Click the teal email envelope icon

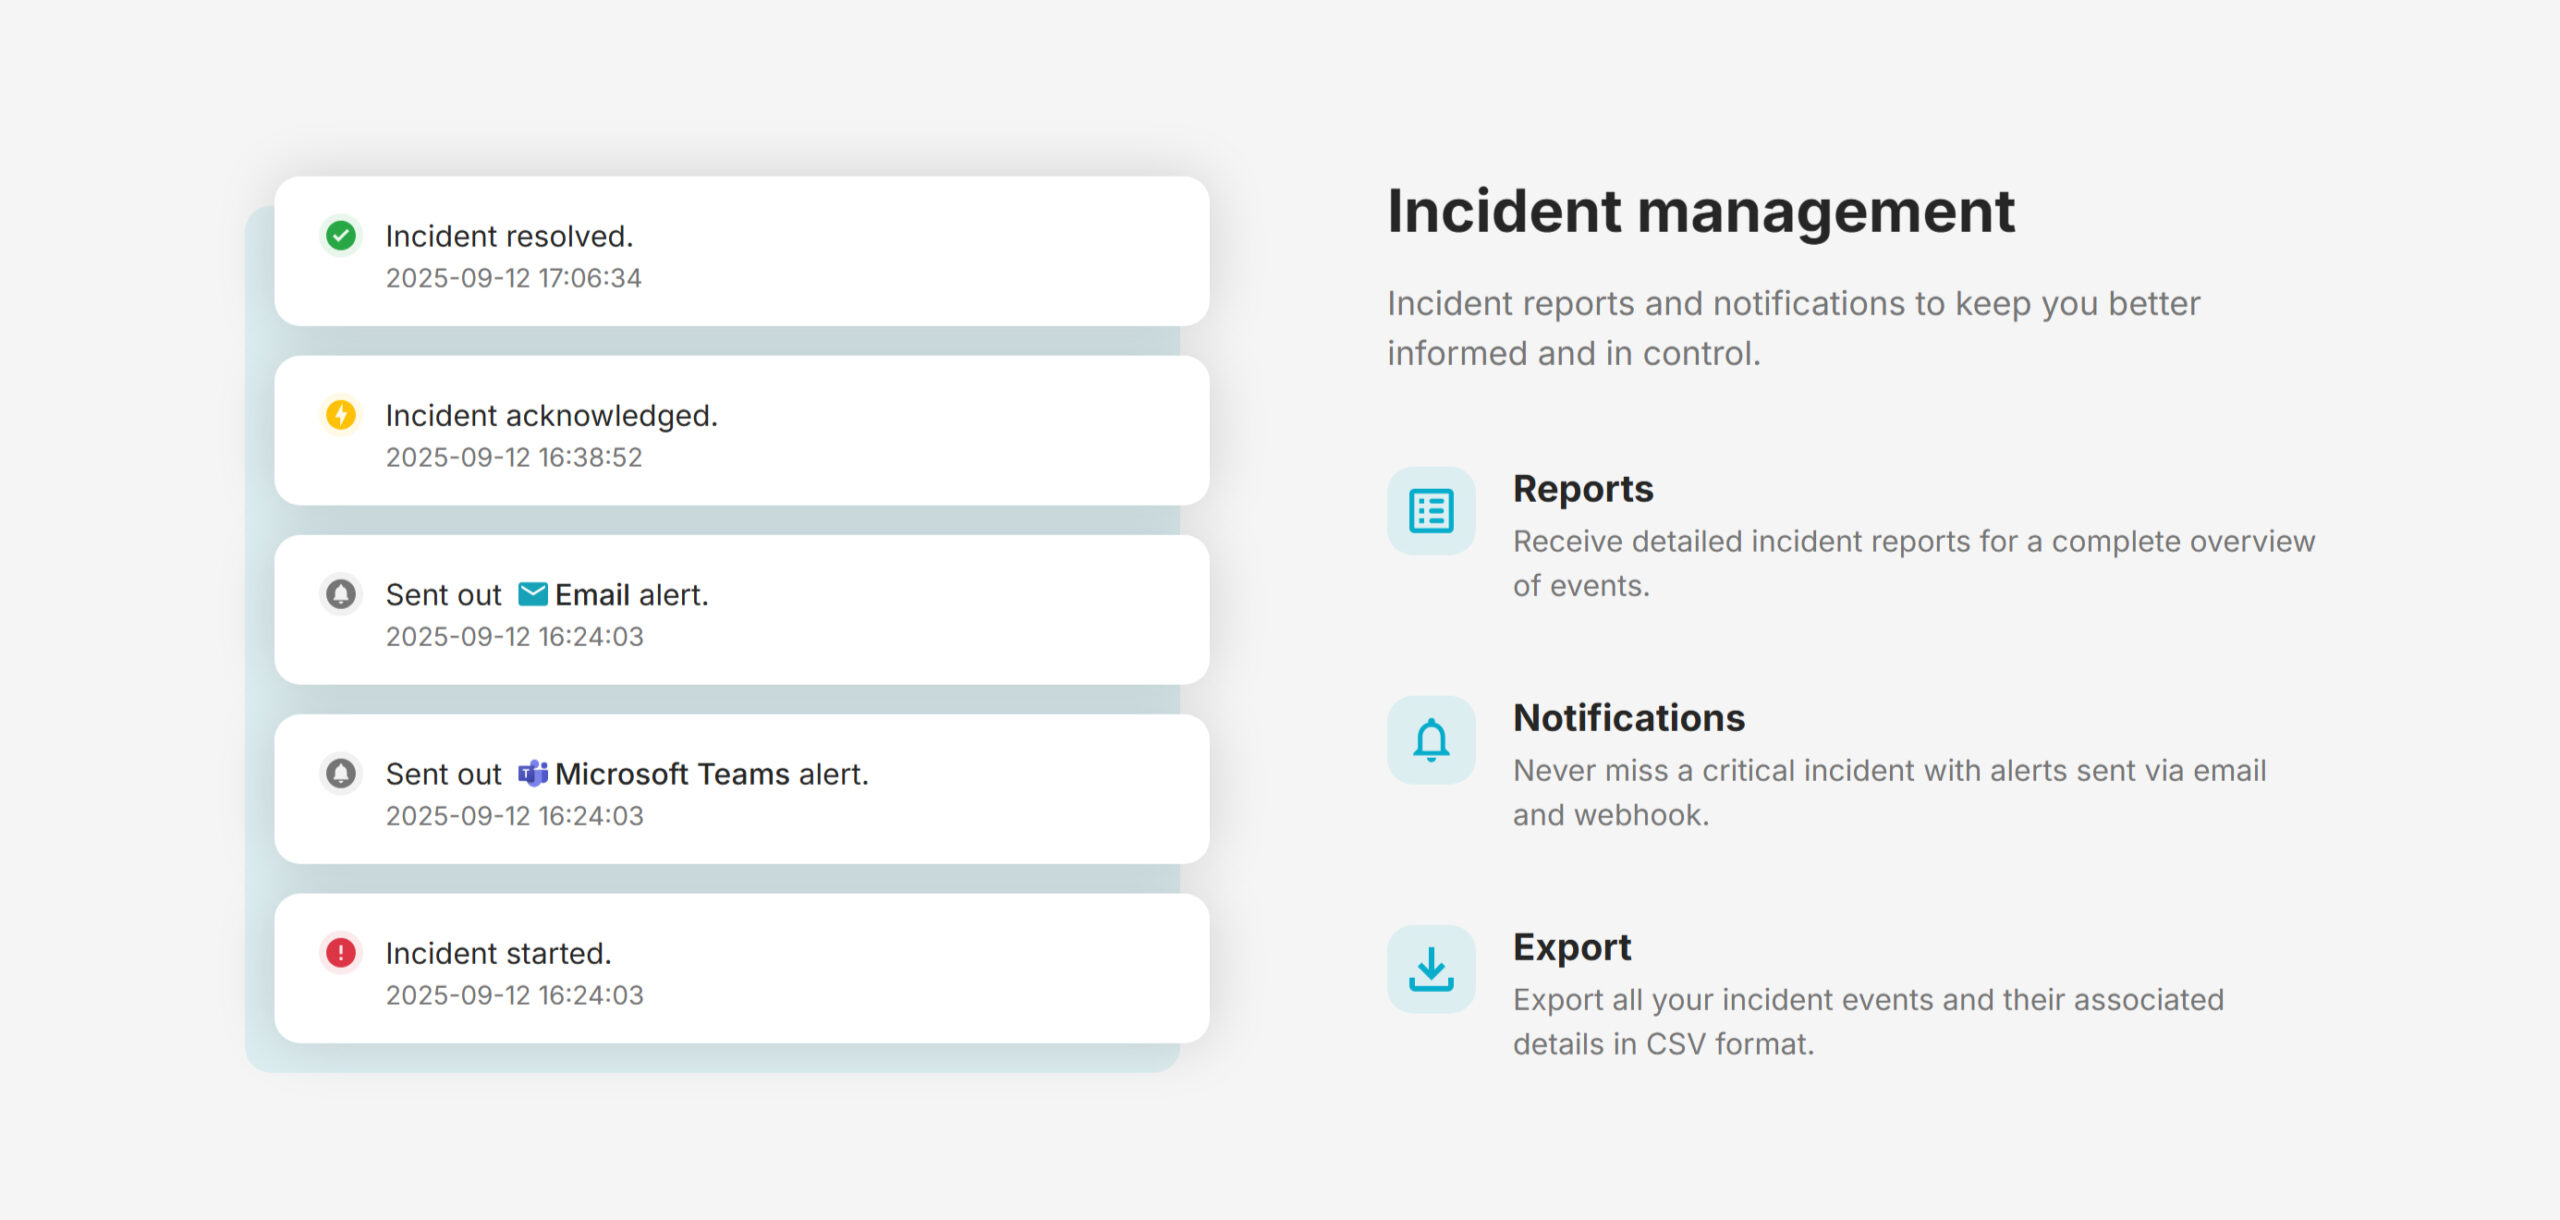coord(532,594)
